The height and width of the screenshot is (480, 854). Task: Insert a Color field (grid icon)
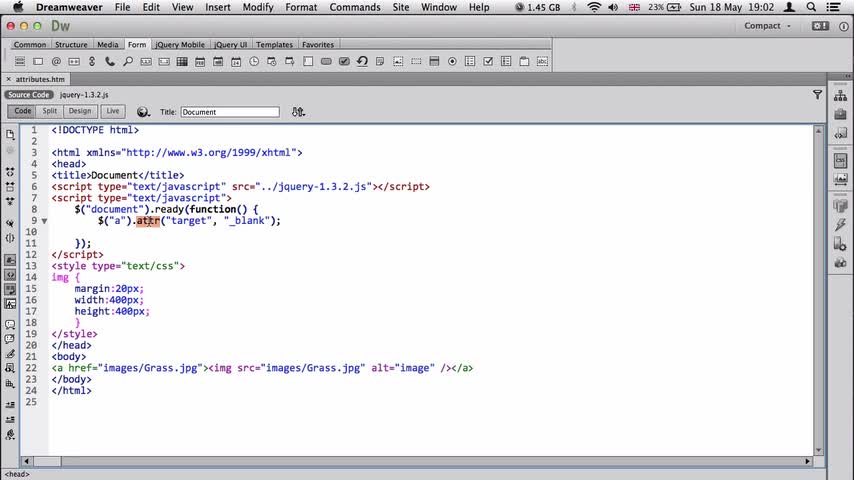pos(182,62)
